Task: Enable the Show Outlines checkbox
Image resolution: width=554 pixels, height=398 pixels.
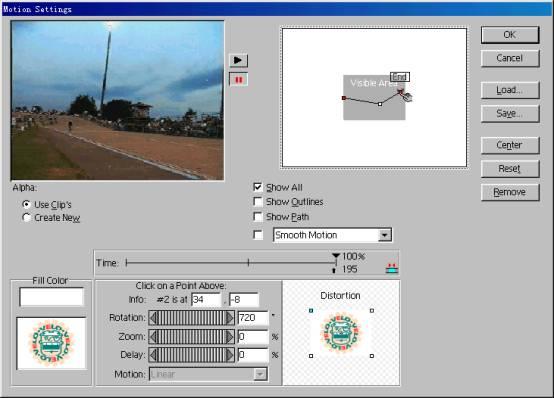Action: 258,202
